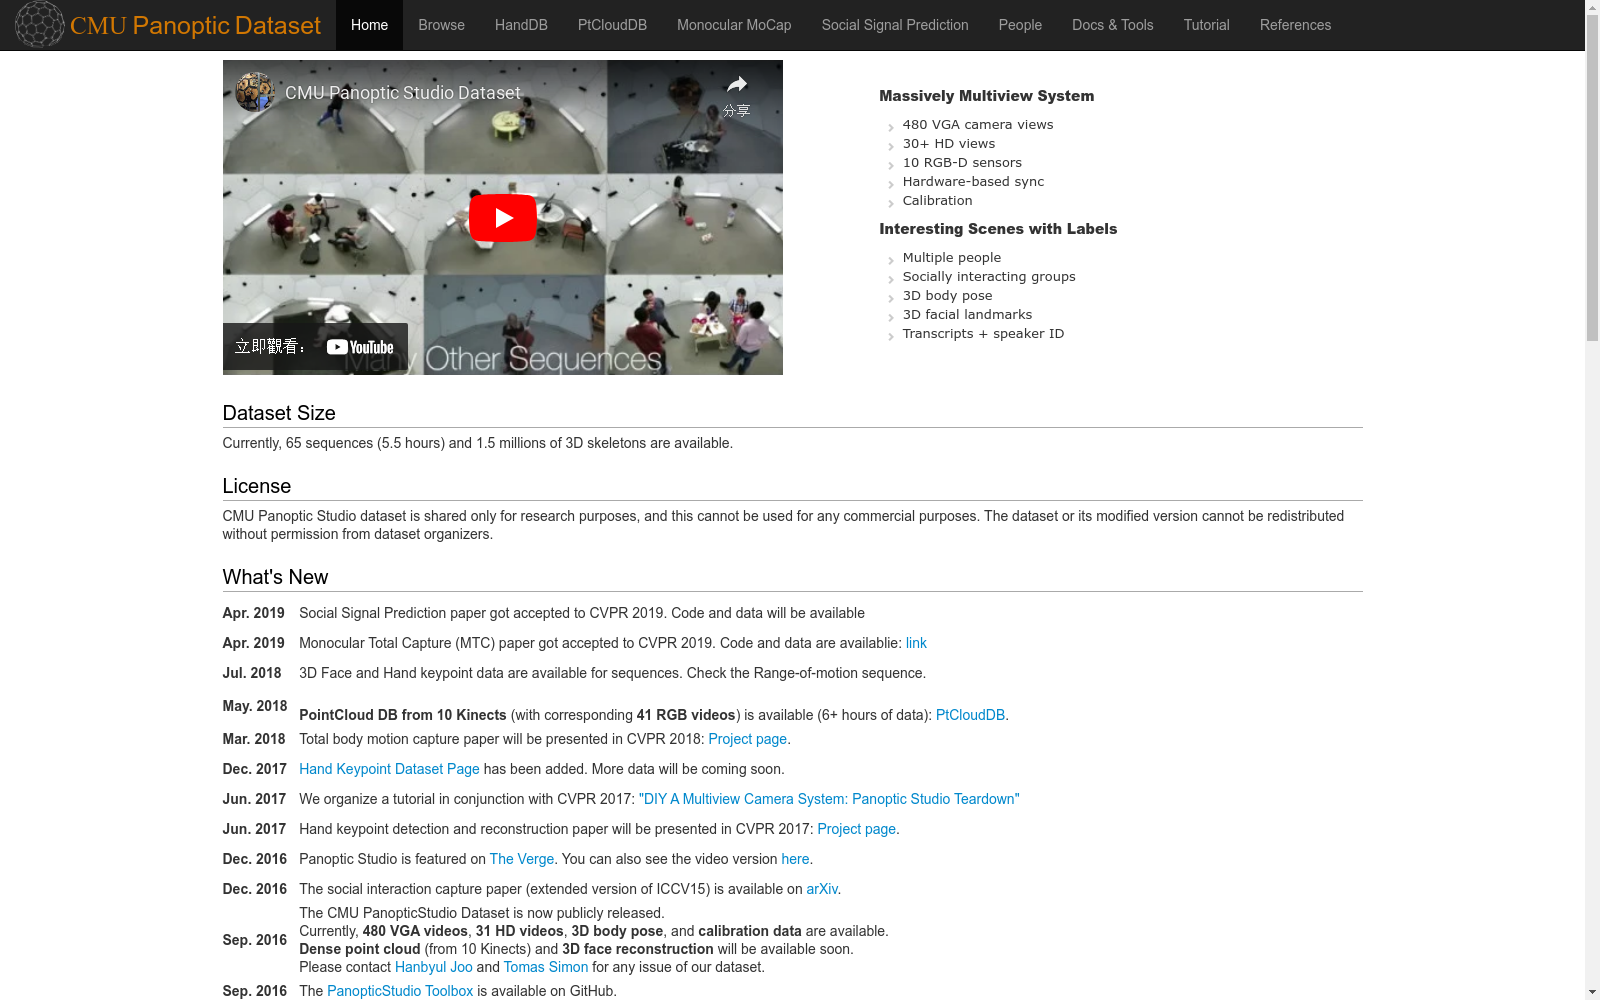Click the scrollbar up arrow
The image size is (1600, 1000).
pos(1592,8)
